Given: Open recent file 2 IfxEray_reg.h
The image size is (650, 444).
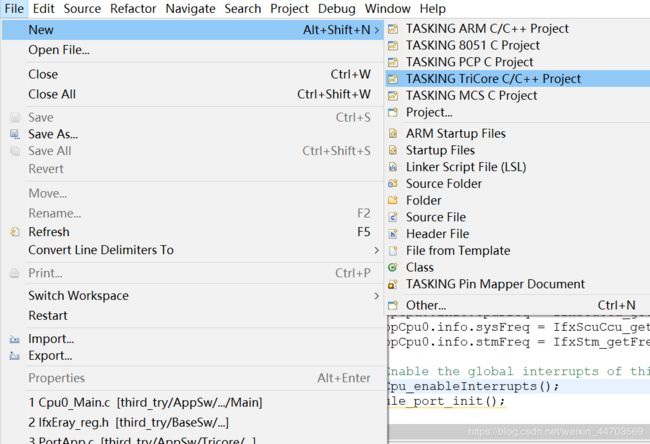Looking at the screenshot, I should click(194, 422).
